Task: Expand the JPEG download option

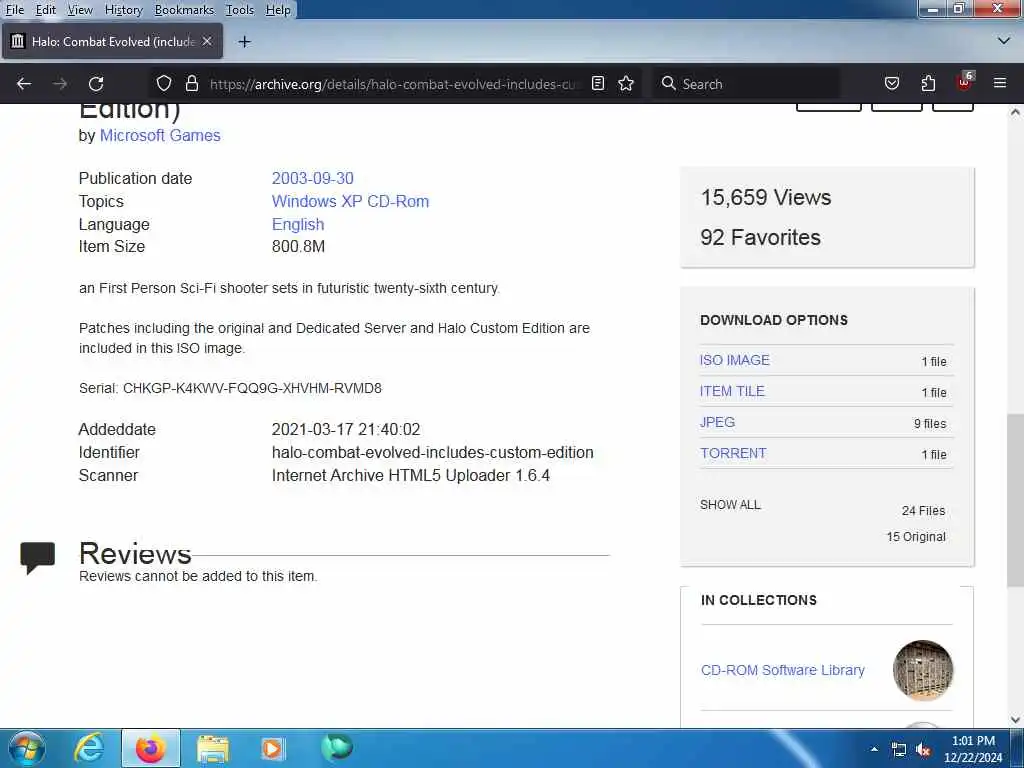Action: [717, 422]
